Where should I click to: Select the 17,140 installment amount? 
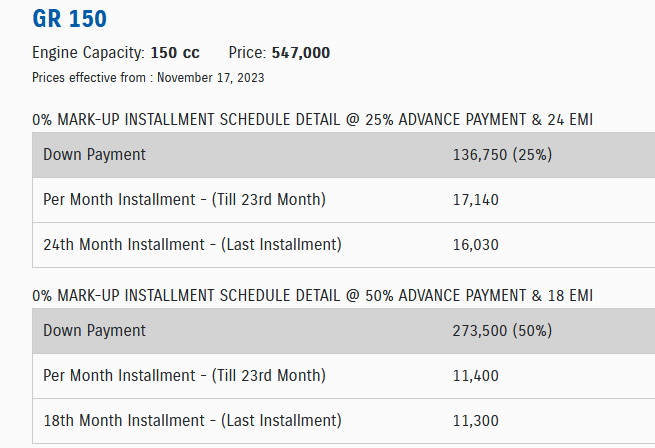point(476,200)
